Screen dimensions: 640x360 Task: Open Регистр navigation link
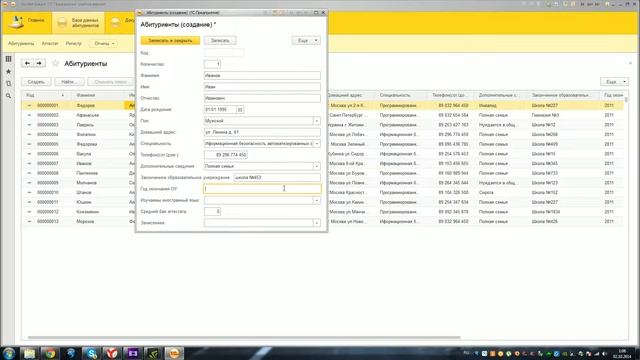(x=73, y=43)
